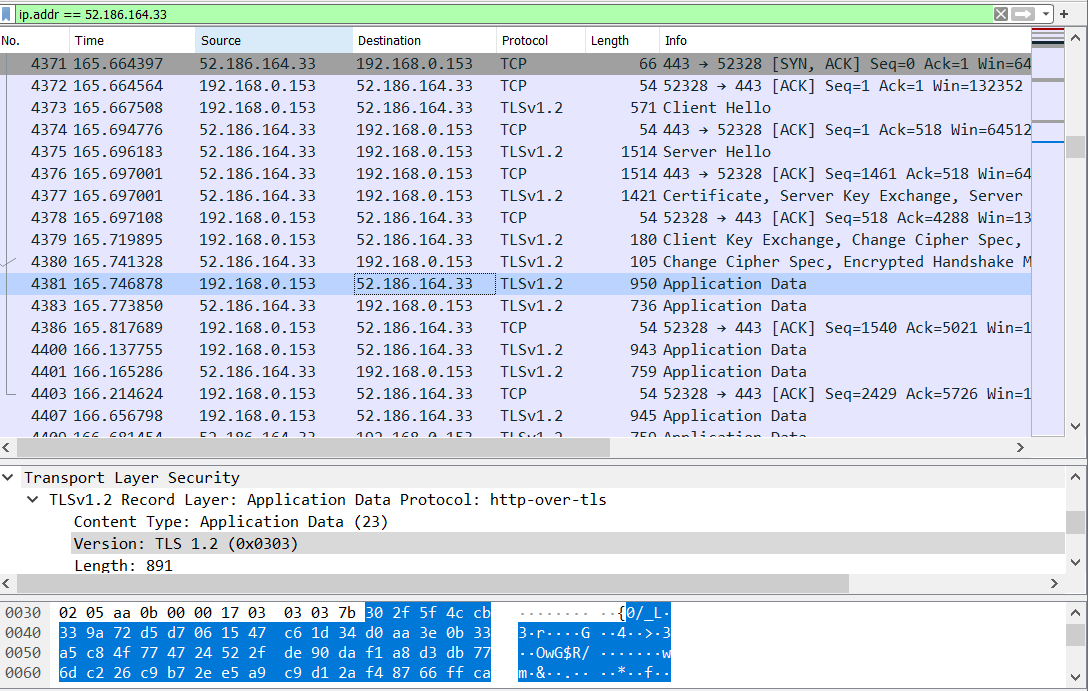Viewport: 1088px width, 691px height.
Task: Select packet 4407 Application Data with length 945
Action: click(516, 416)
